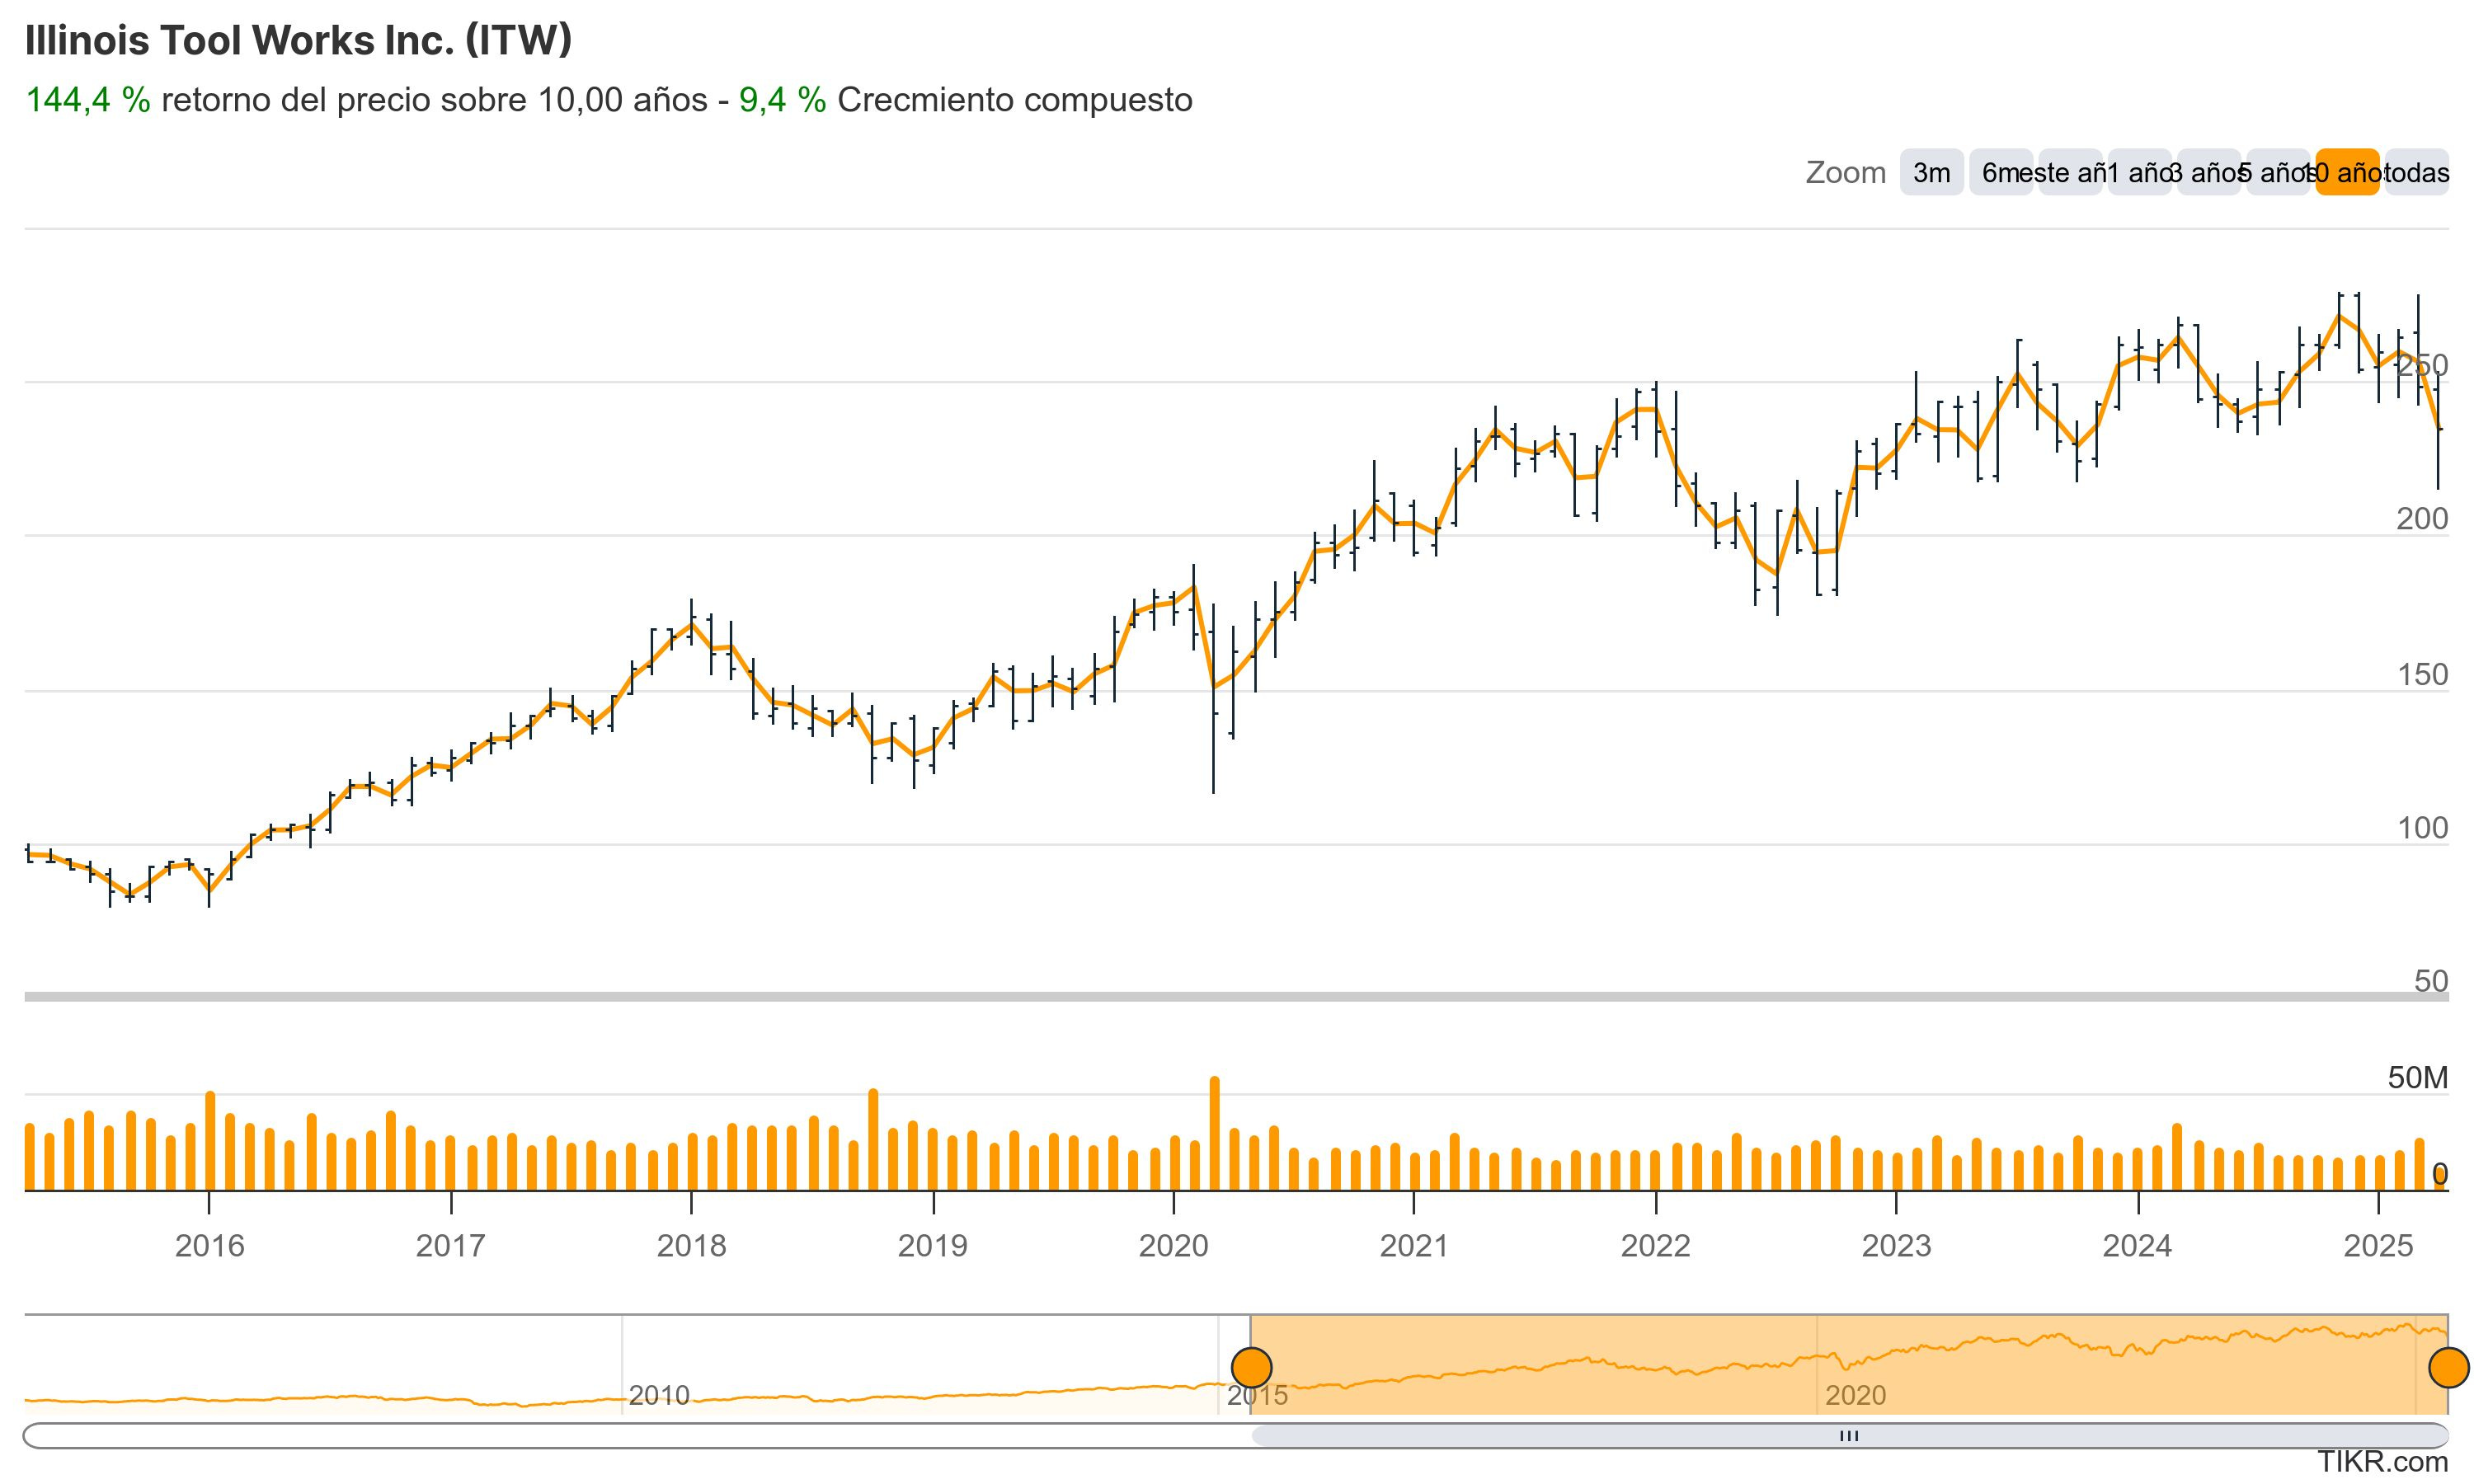Set chart range to 5 años
This screenshot has height=1484, width=2474.
pyautogui.click(x=2278, y=172)
